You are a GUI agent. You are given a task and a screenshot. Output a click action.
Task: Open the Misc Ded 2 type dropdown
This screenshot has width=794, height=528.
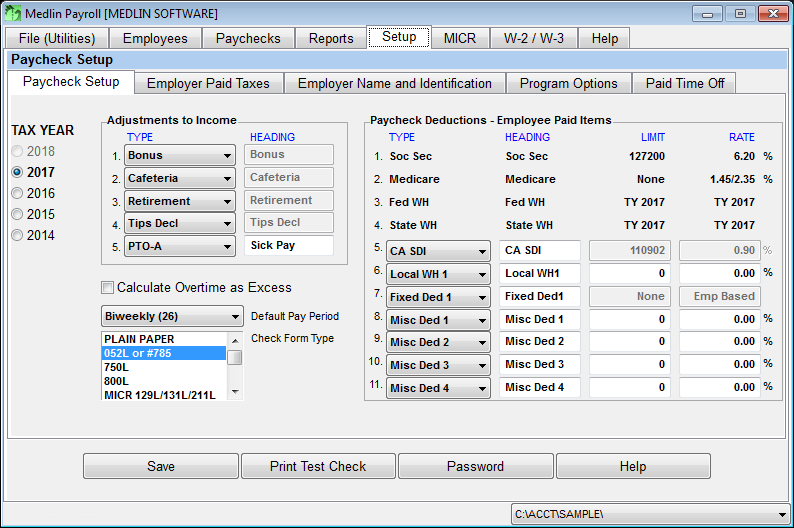438,342
